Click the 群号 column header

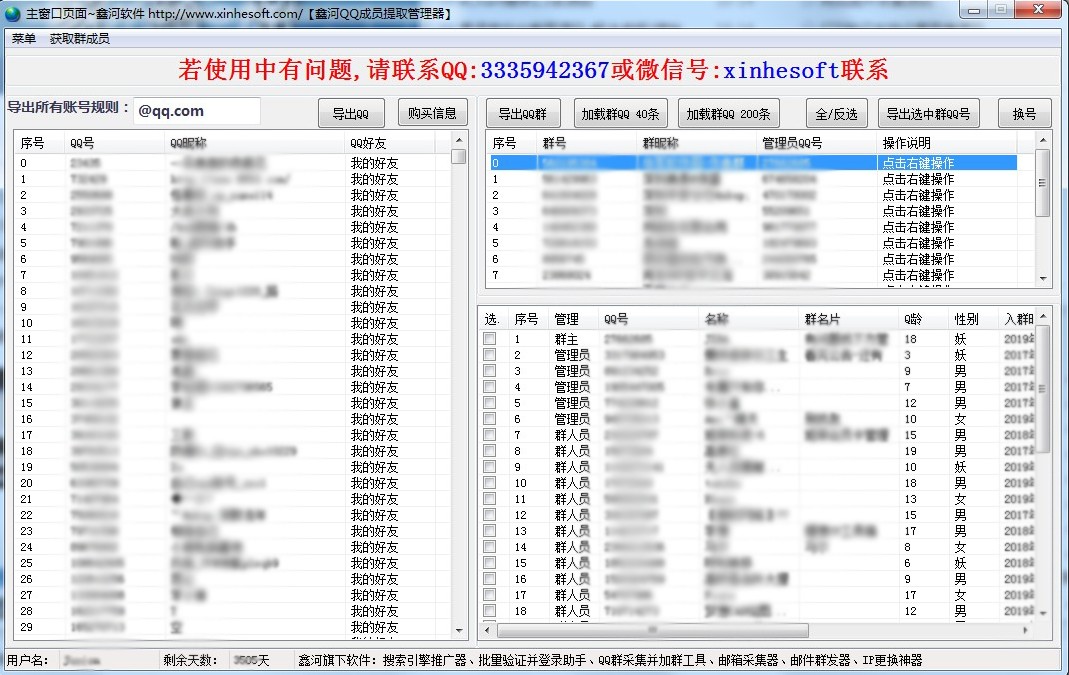click(x=587, y=143)
